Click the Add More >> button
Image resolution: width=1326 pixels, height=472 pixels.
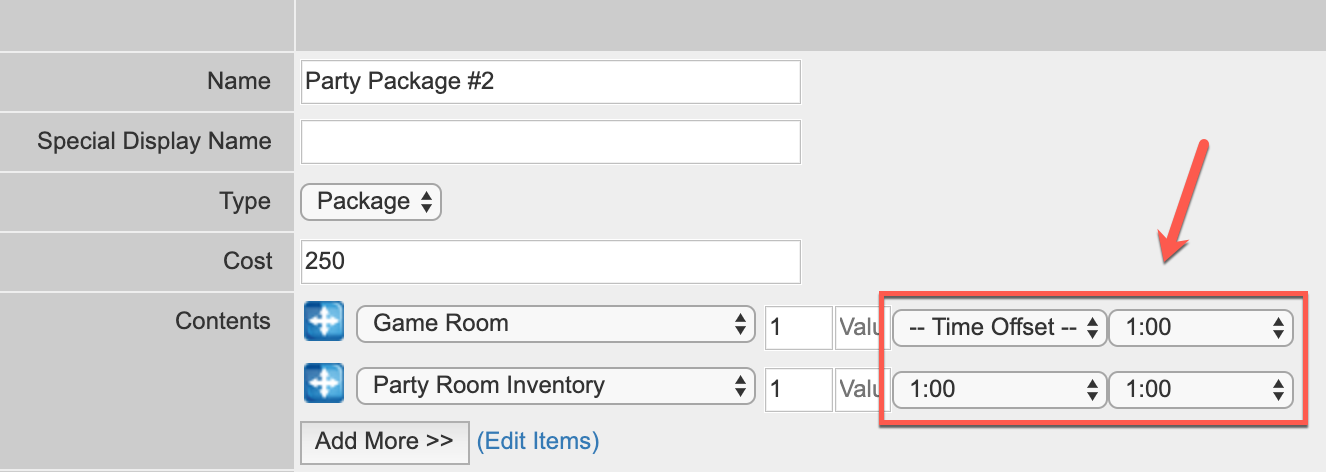(385, 441)
